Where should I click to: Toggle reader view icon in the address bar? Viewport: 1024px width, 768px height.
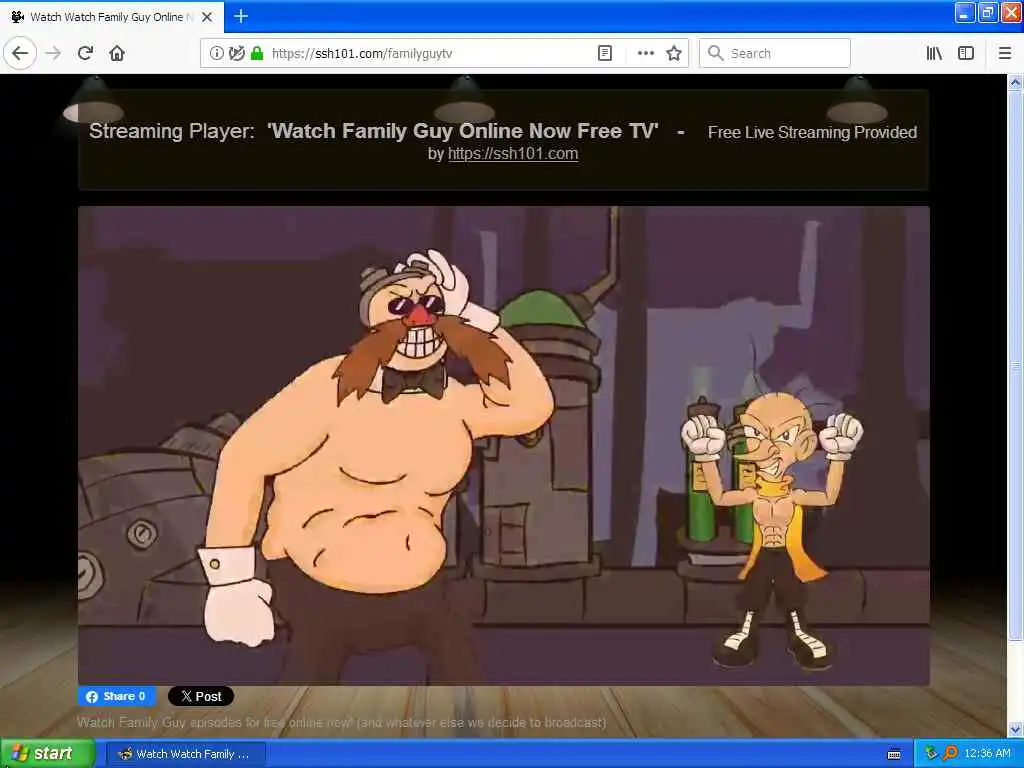605,53
